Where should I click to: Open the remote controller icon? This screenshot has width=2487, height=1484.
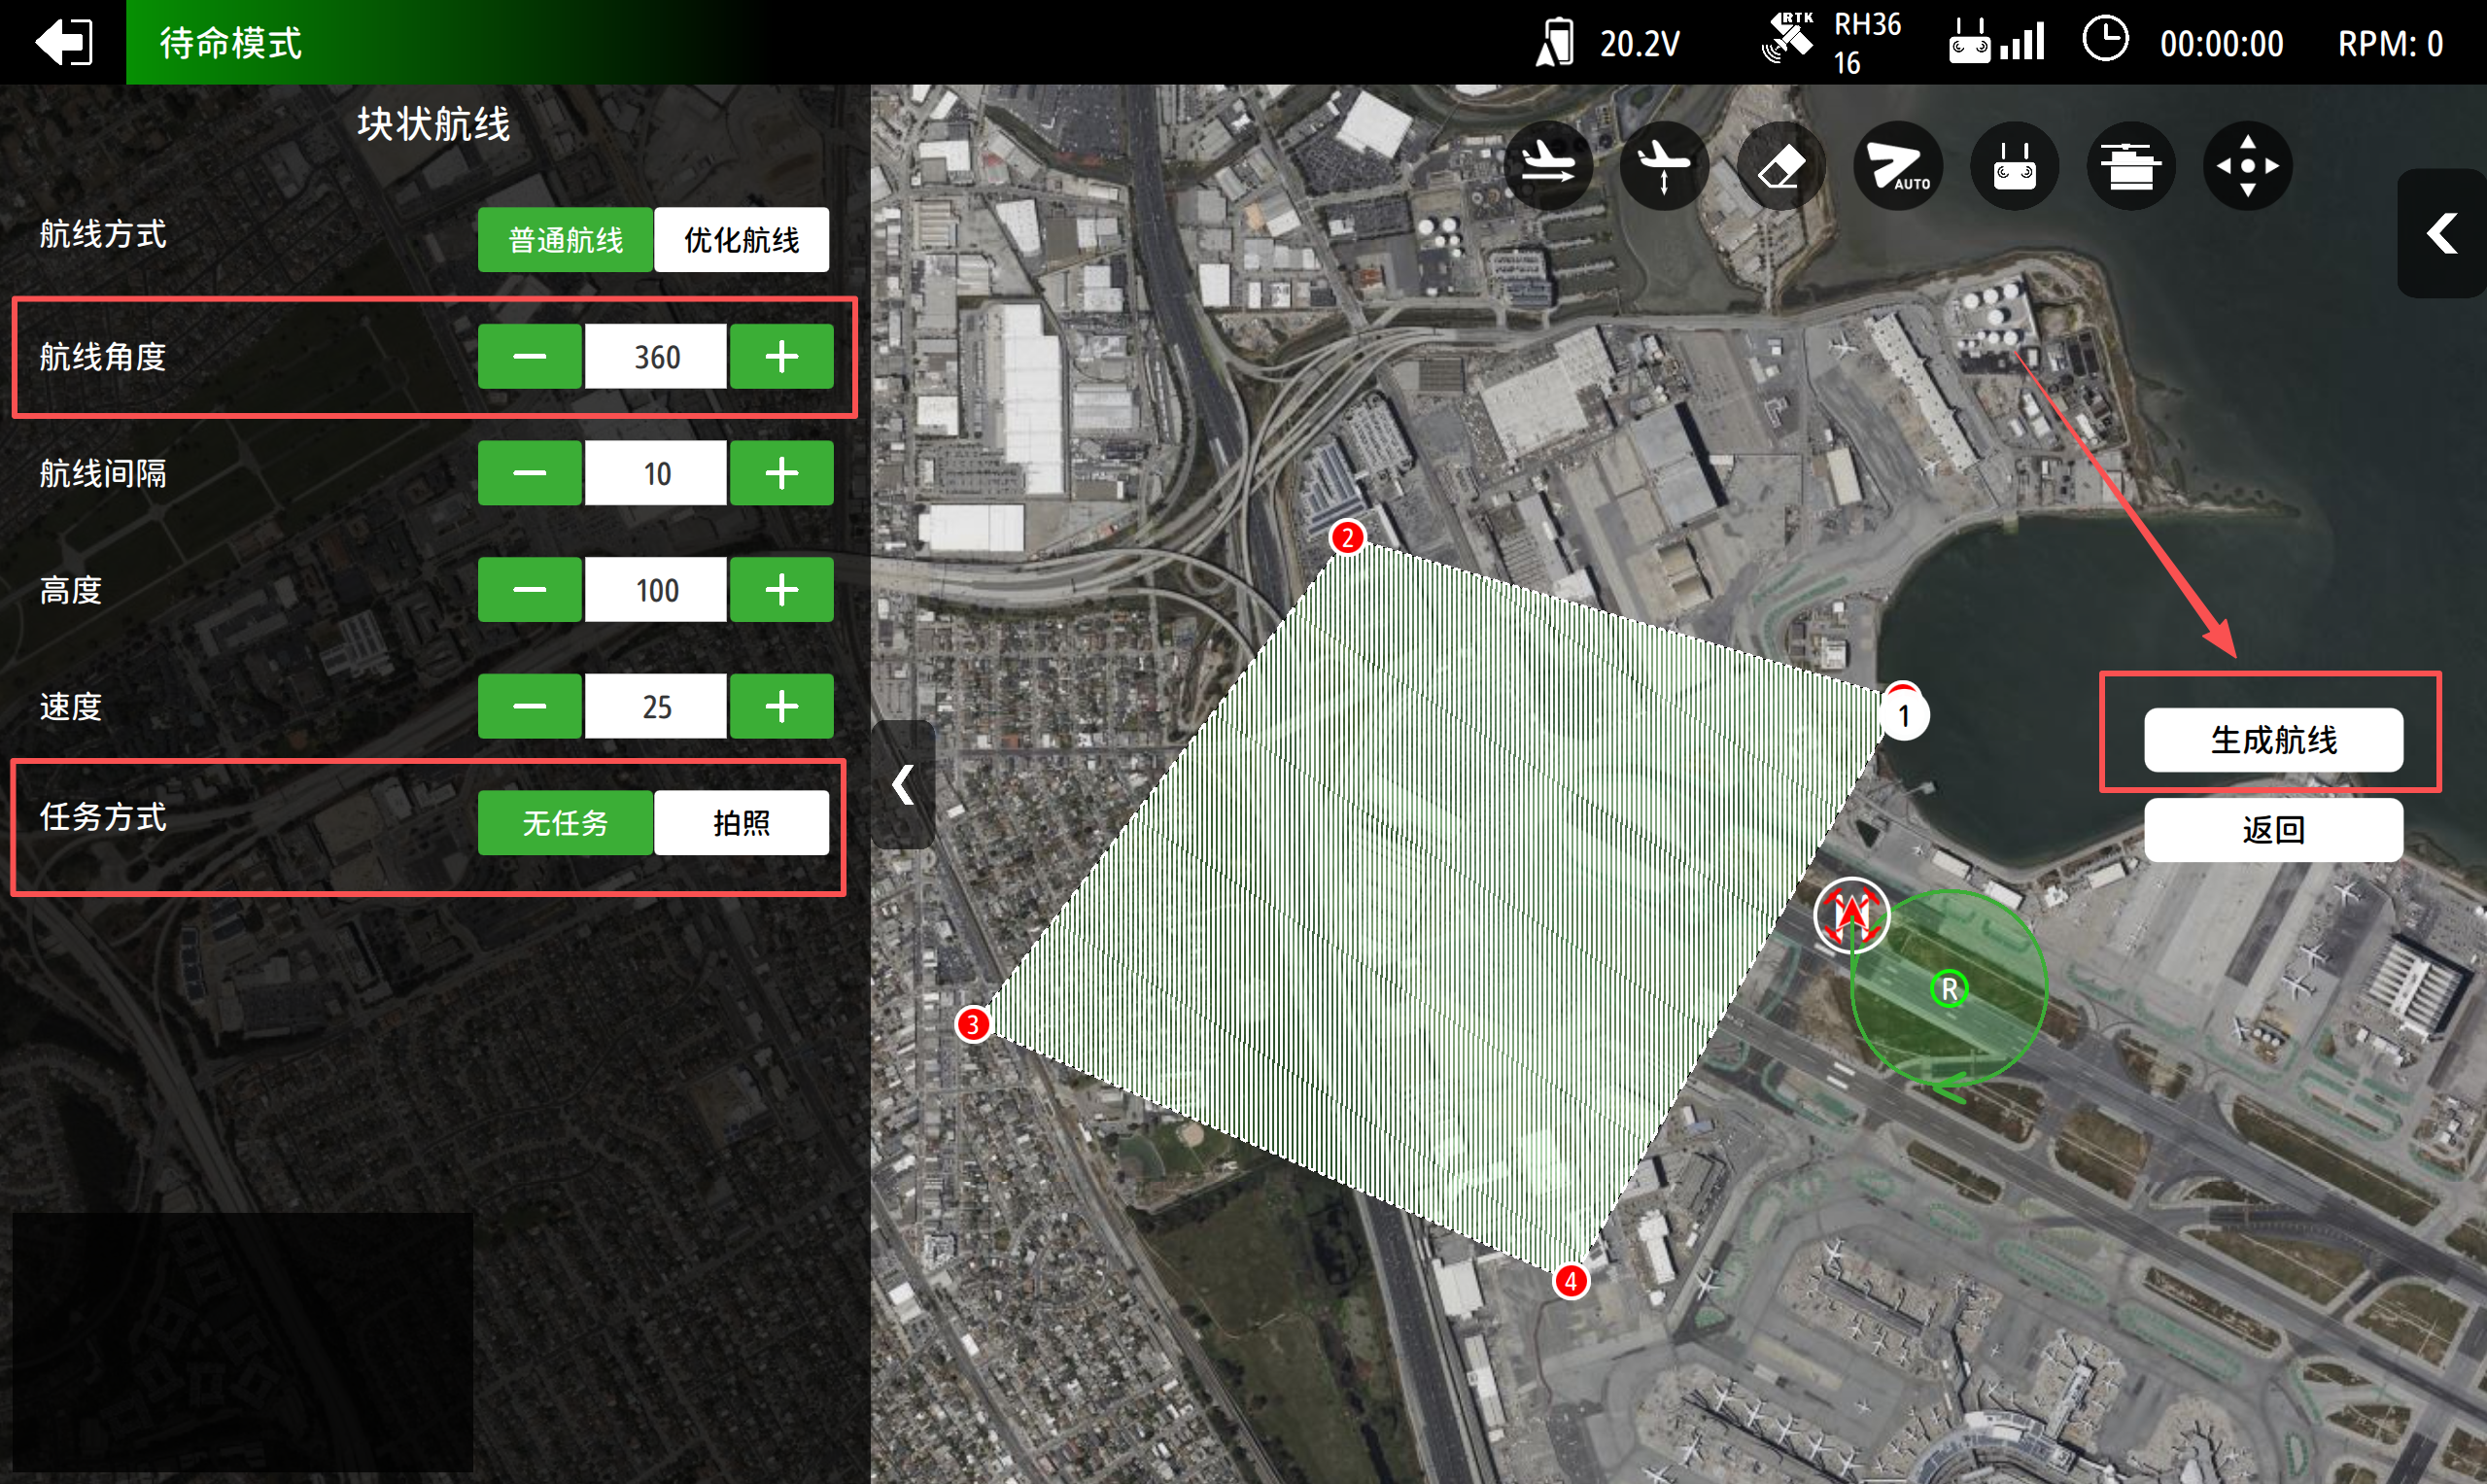click(2014, 166)
